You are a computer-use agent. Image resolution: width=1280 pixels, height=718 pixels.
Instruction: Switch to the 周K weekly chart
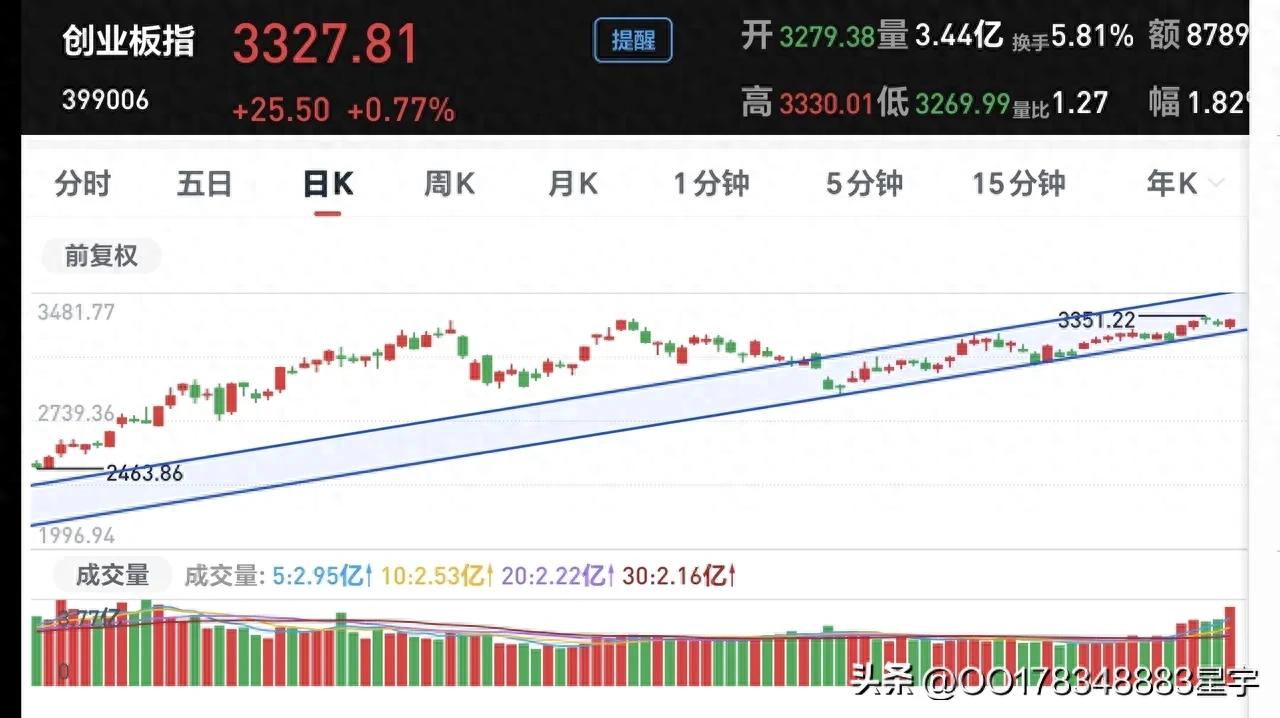pos(448,184)
